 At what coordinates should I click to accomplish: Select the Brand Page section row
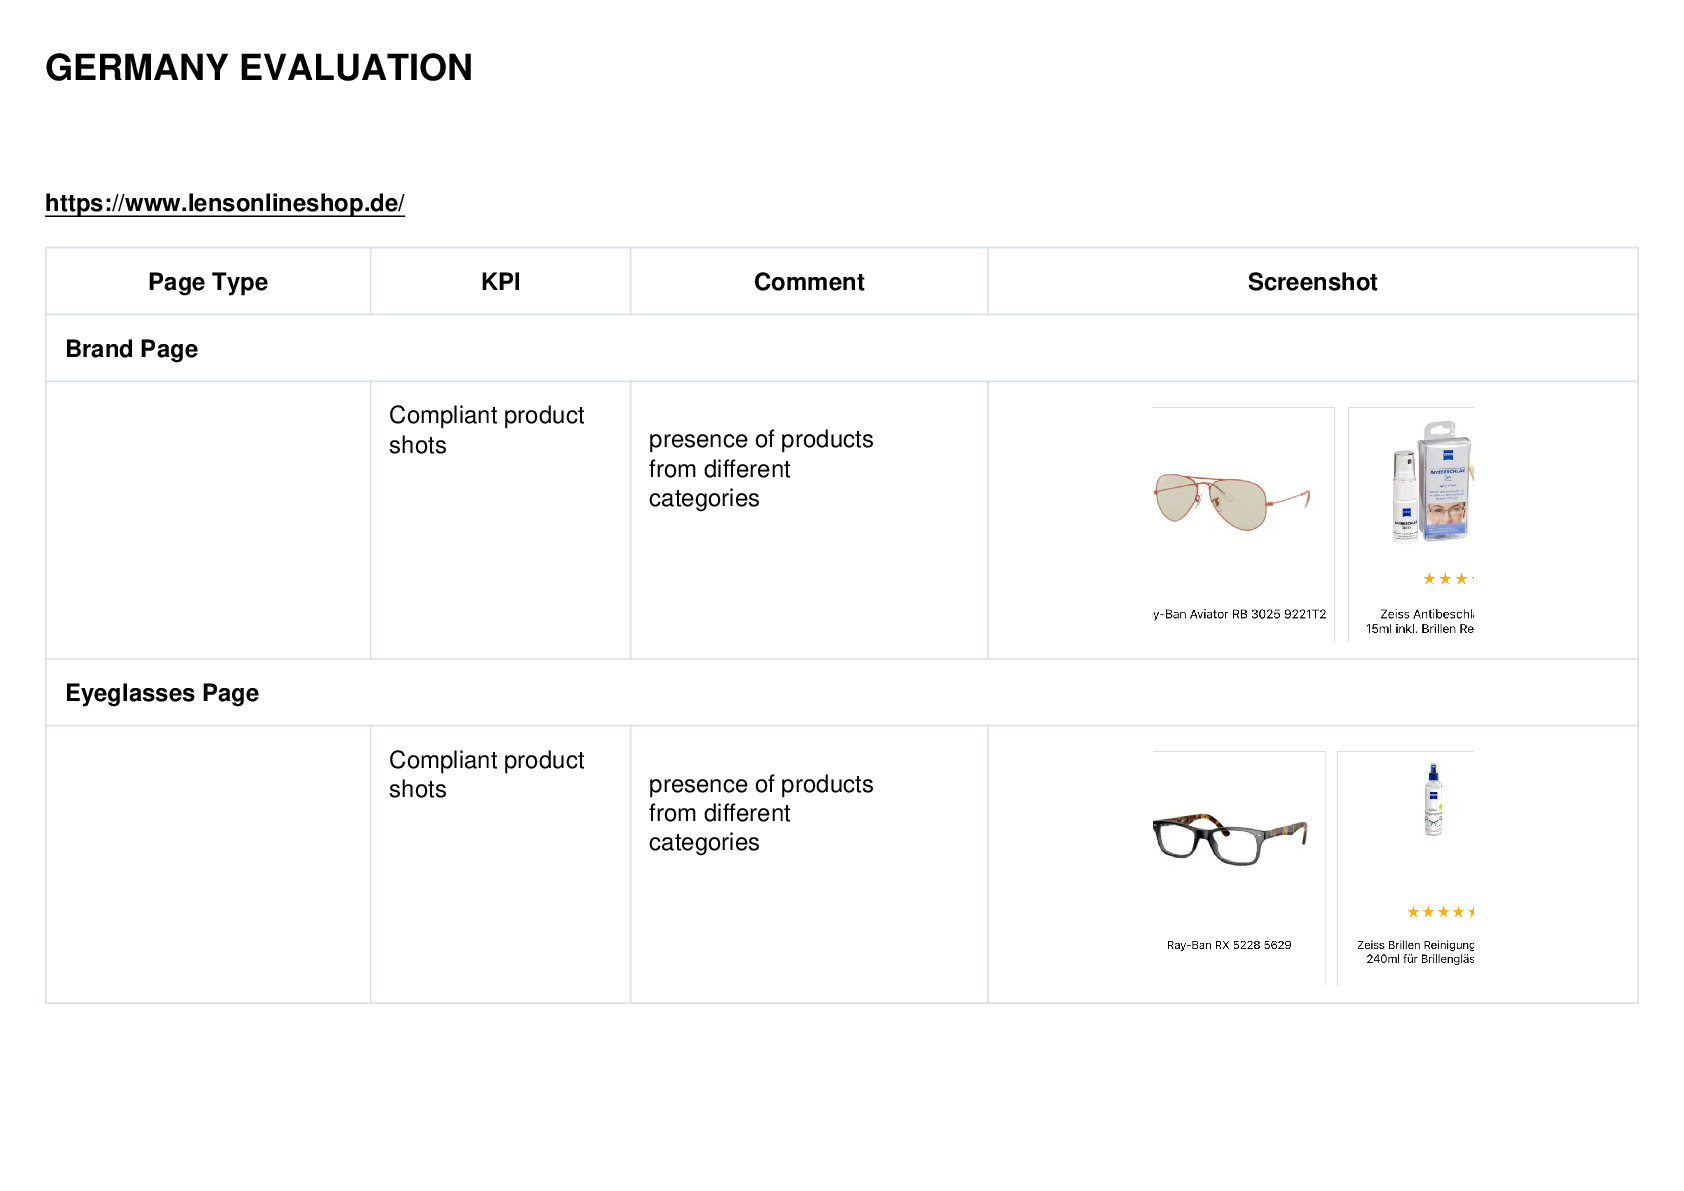pos(842,348)
